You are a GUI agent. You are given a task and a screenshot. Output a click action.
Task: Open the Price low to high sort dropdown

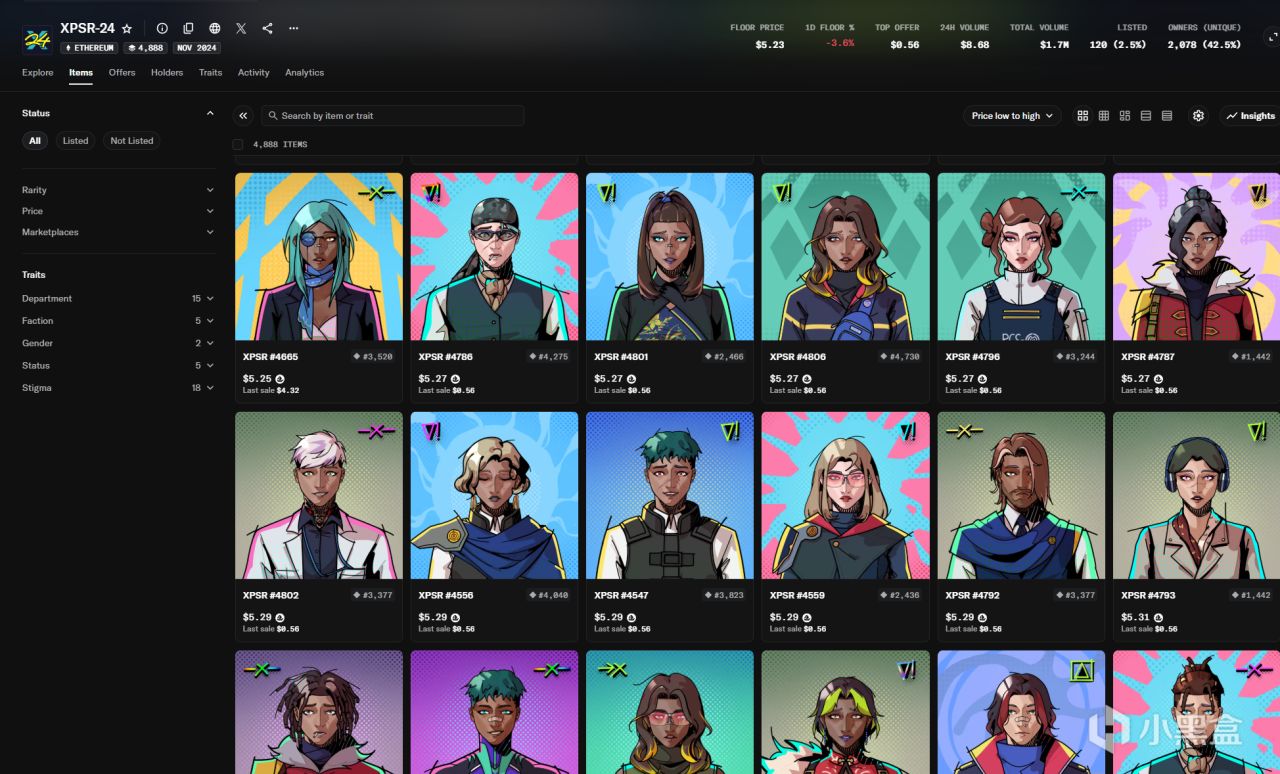point(1012,116)
